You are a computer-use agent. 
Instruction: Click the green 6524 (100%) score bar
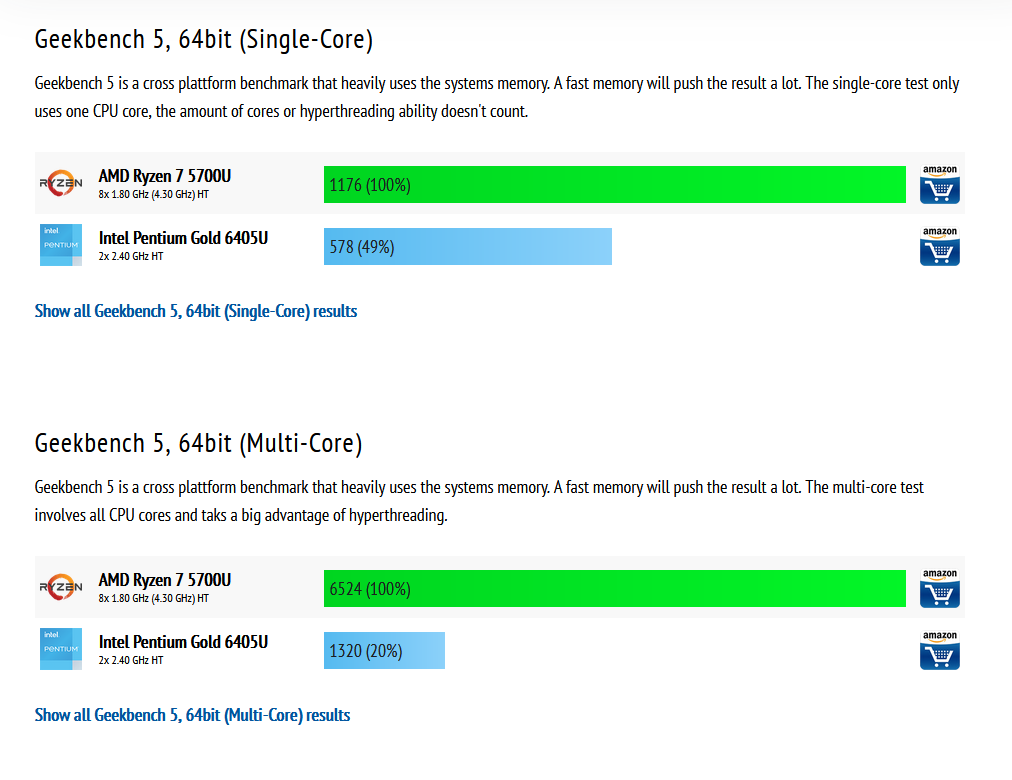614,588
